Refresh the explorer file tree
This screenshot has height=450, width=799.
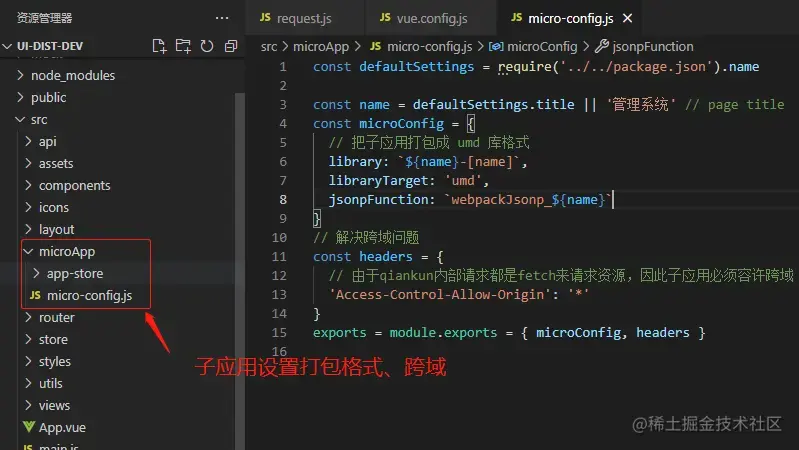[207, 46]
